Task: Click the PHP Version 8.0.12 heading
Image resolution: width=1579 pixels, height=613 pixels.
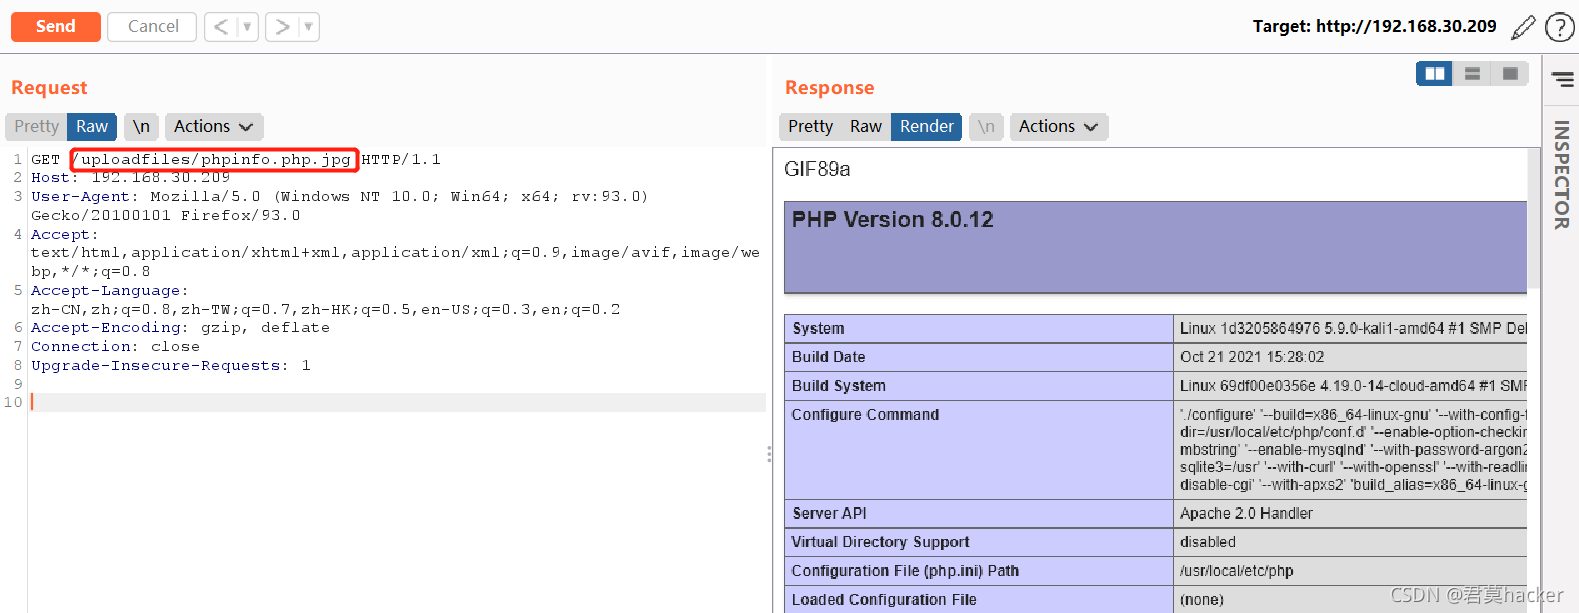Action: tap(893, 220)
